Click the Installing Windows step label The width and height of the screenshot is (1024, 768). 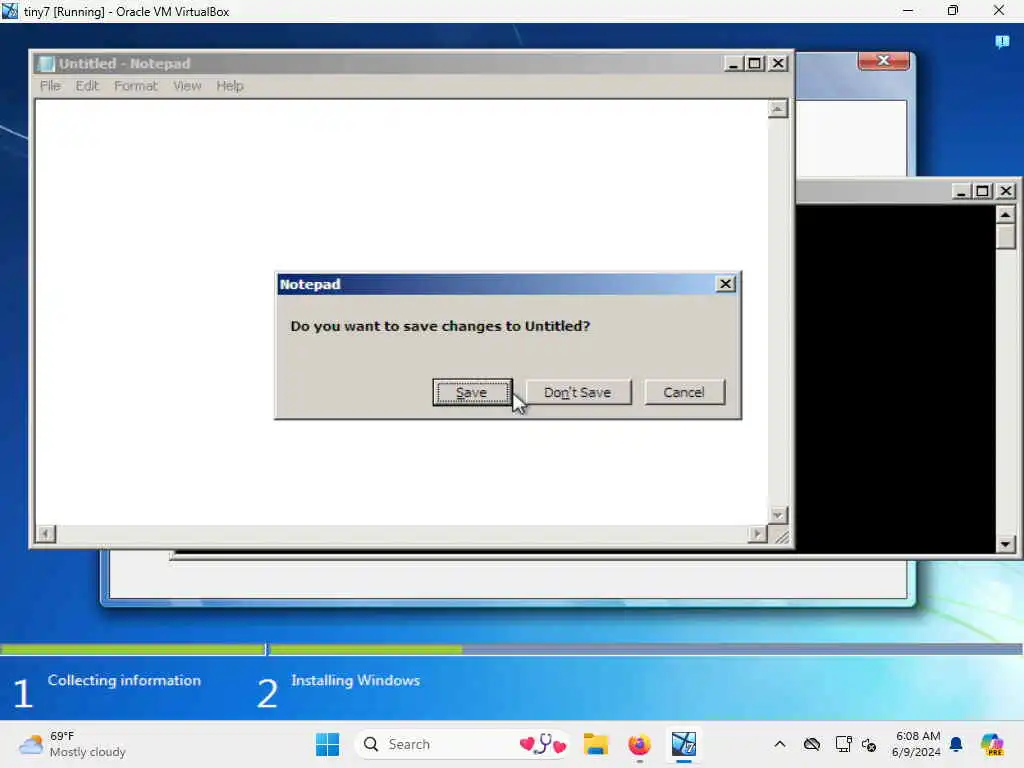(355, 680)
